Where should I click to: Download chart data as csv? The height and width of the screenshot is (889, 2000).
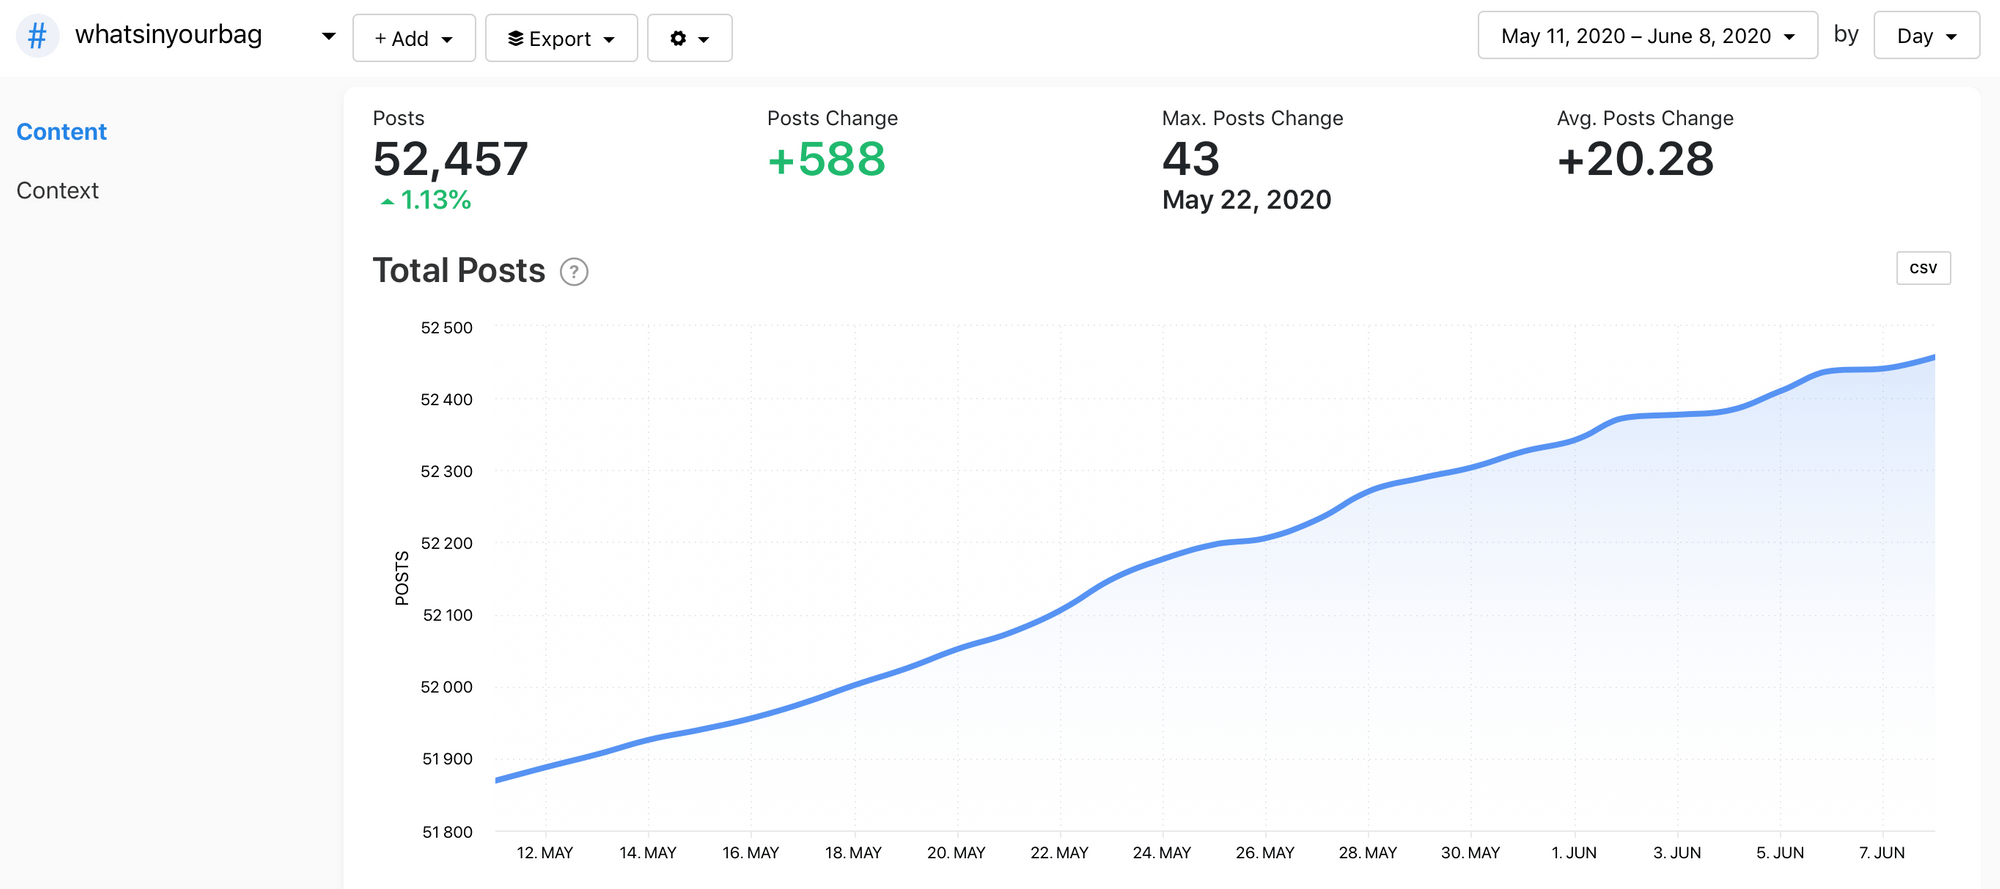1922,268
